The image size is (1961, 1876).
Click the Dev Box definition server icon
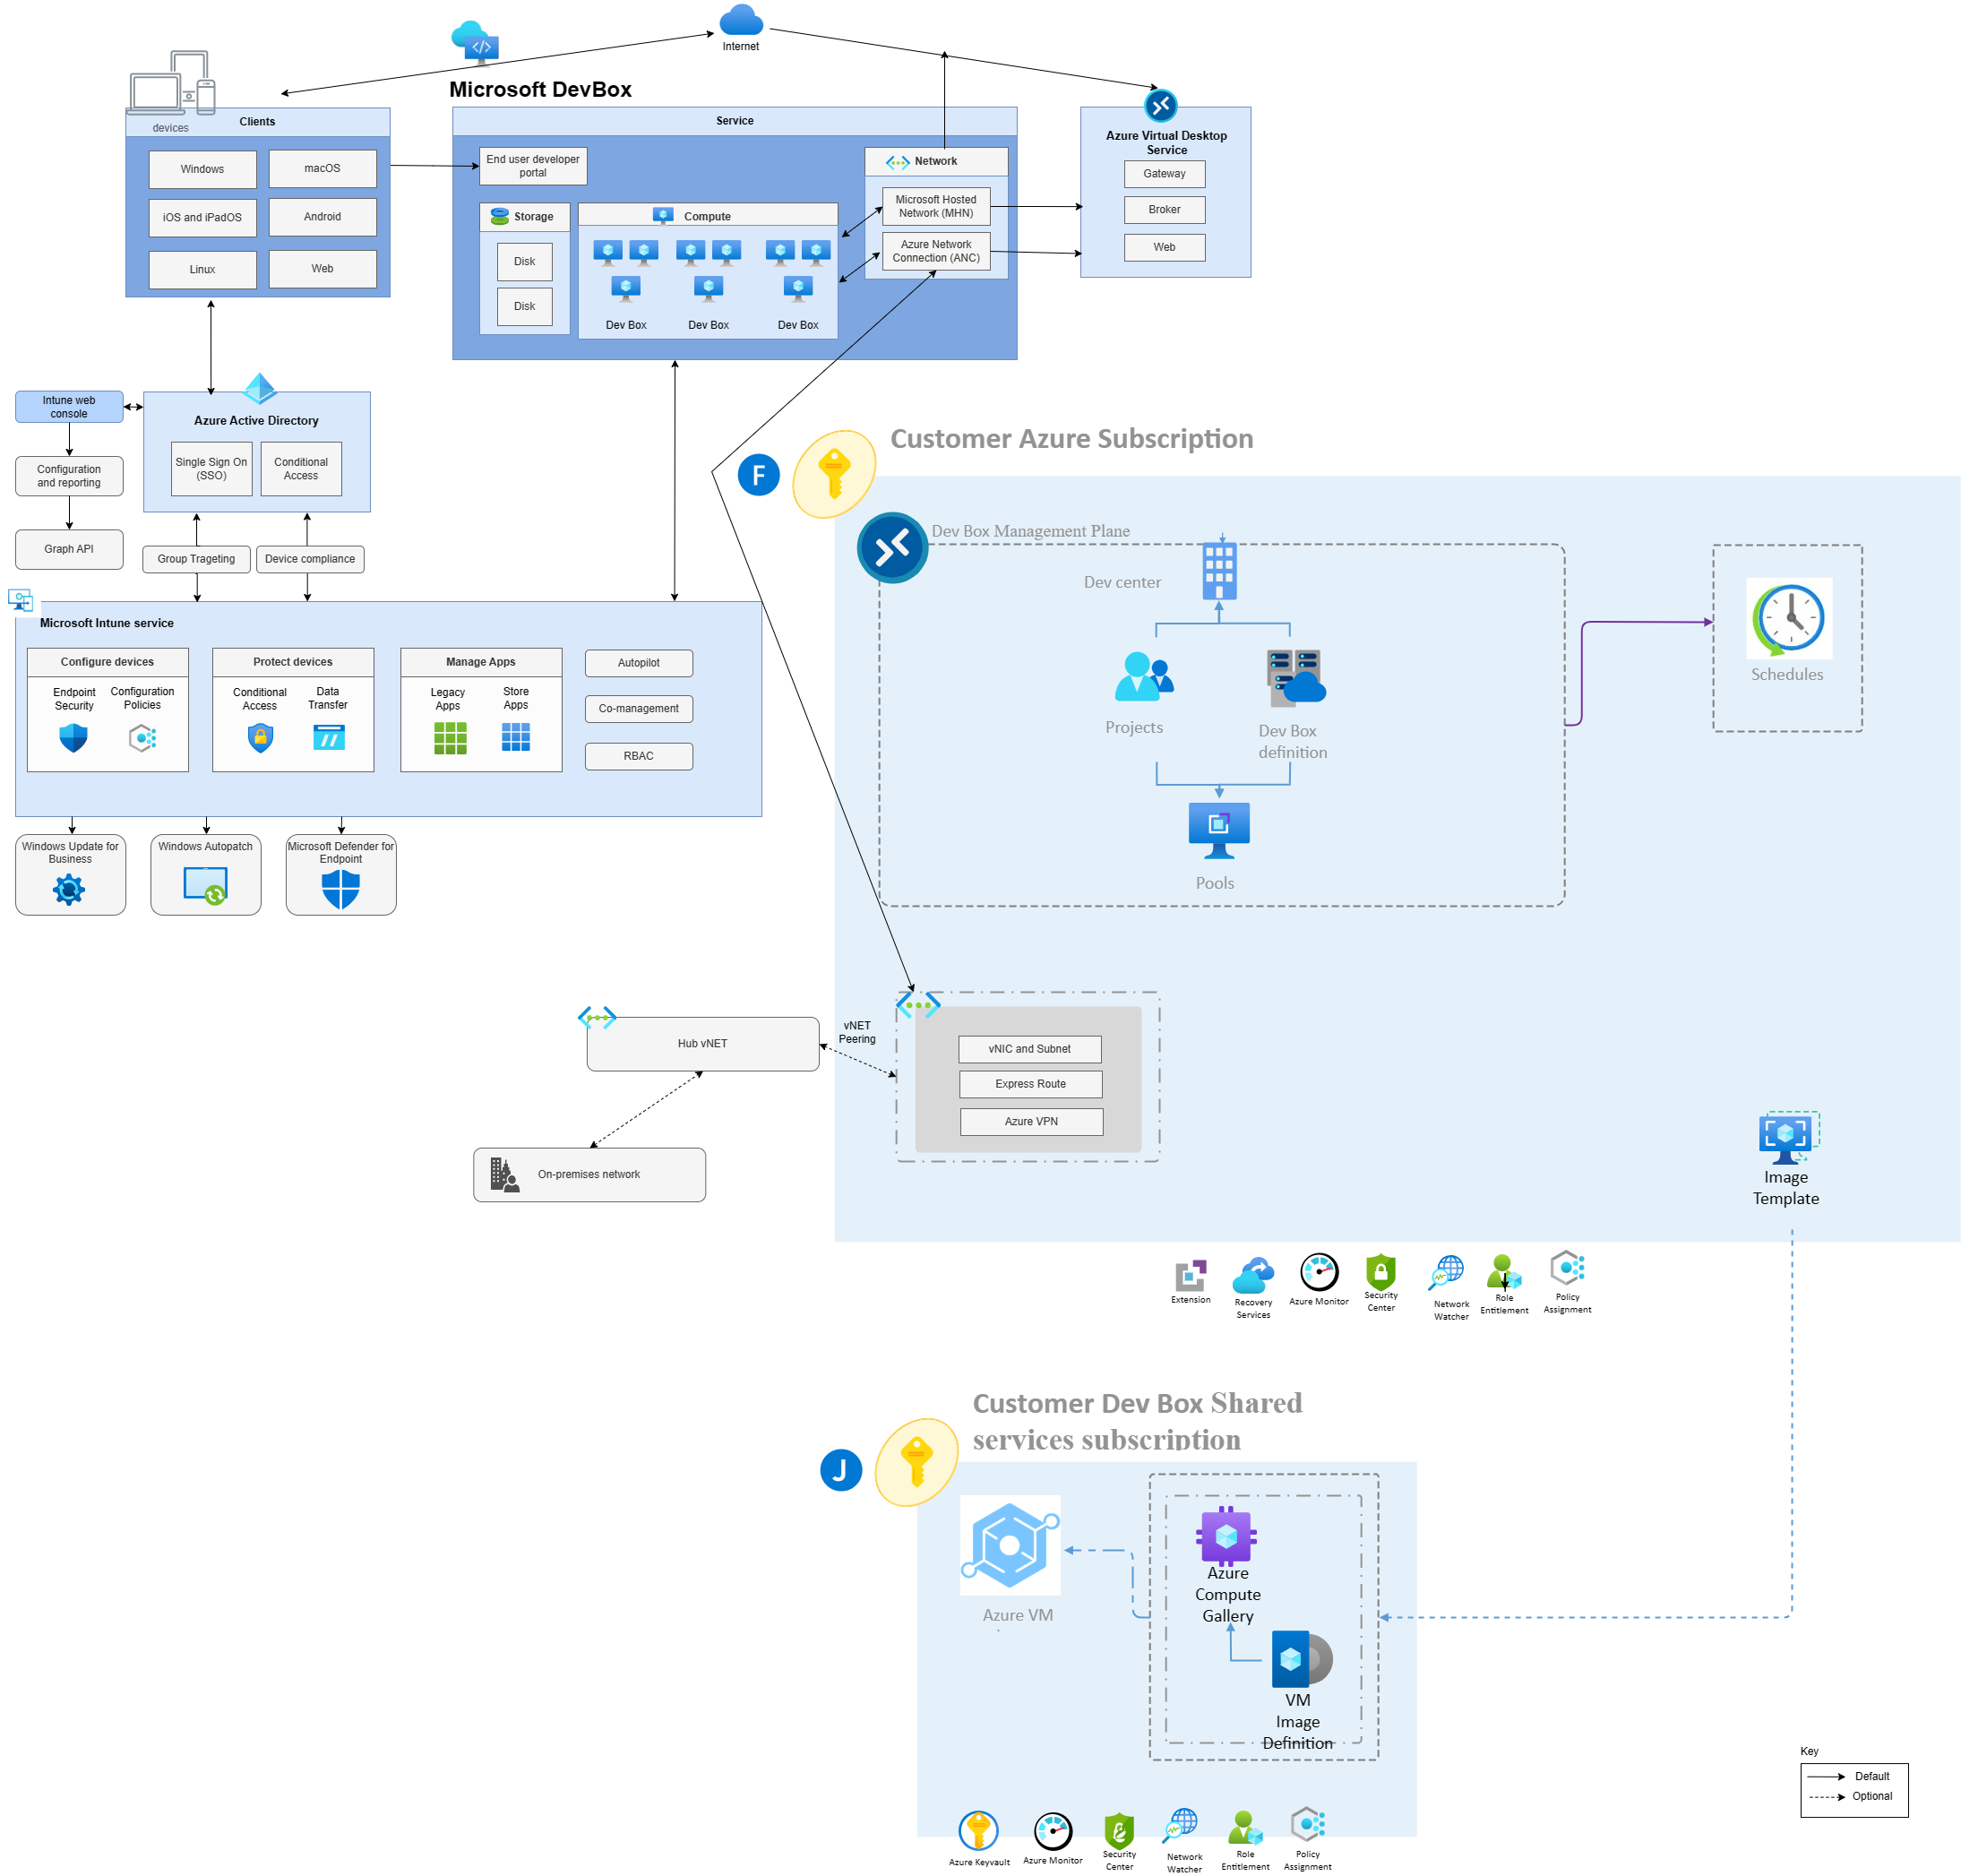pos(1295,677)
